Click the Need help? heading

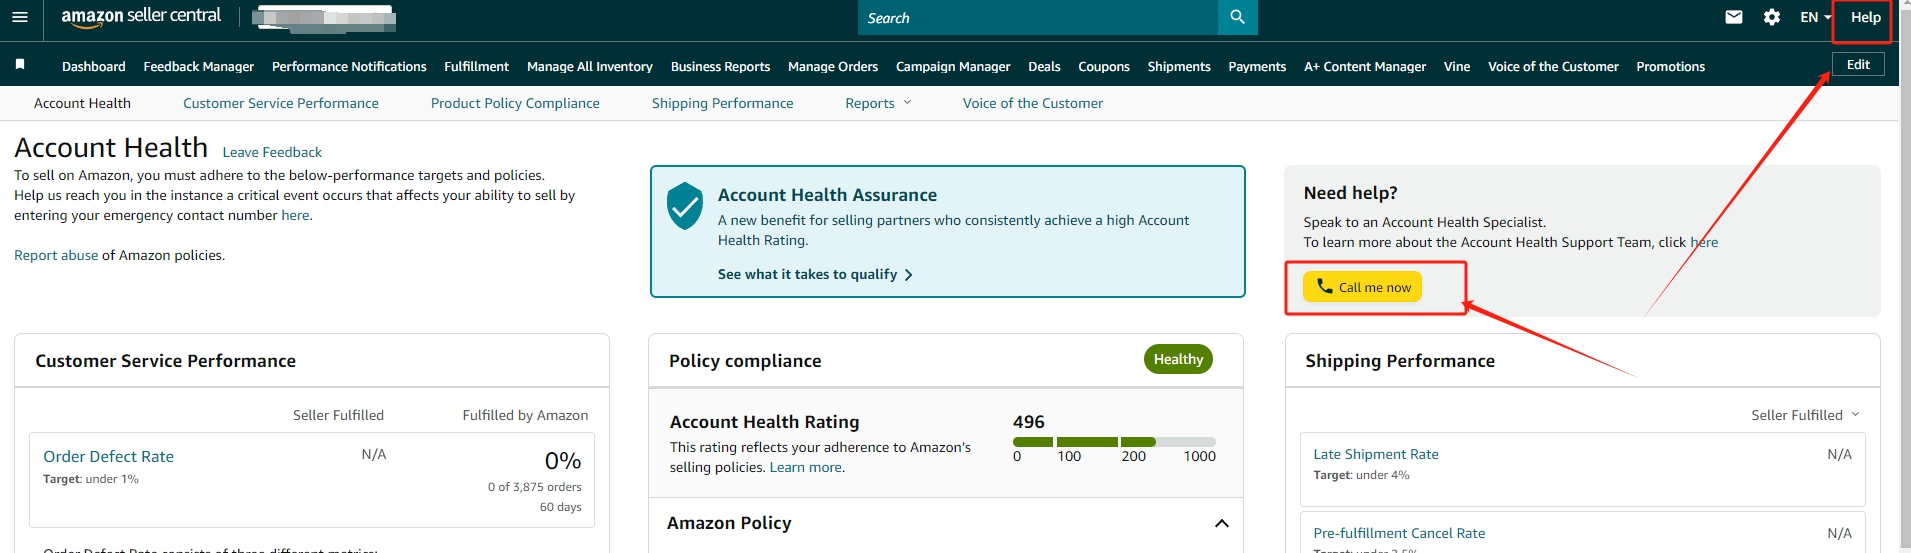[1350, 193]
